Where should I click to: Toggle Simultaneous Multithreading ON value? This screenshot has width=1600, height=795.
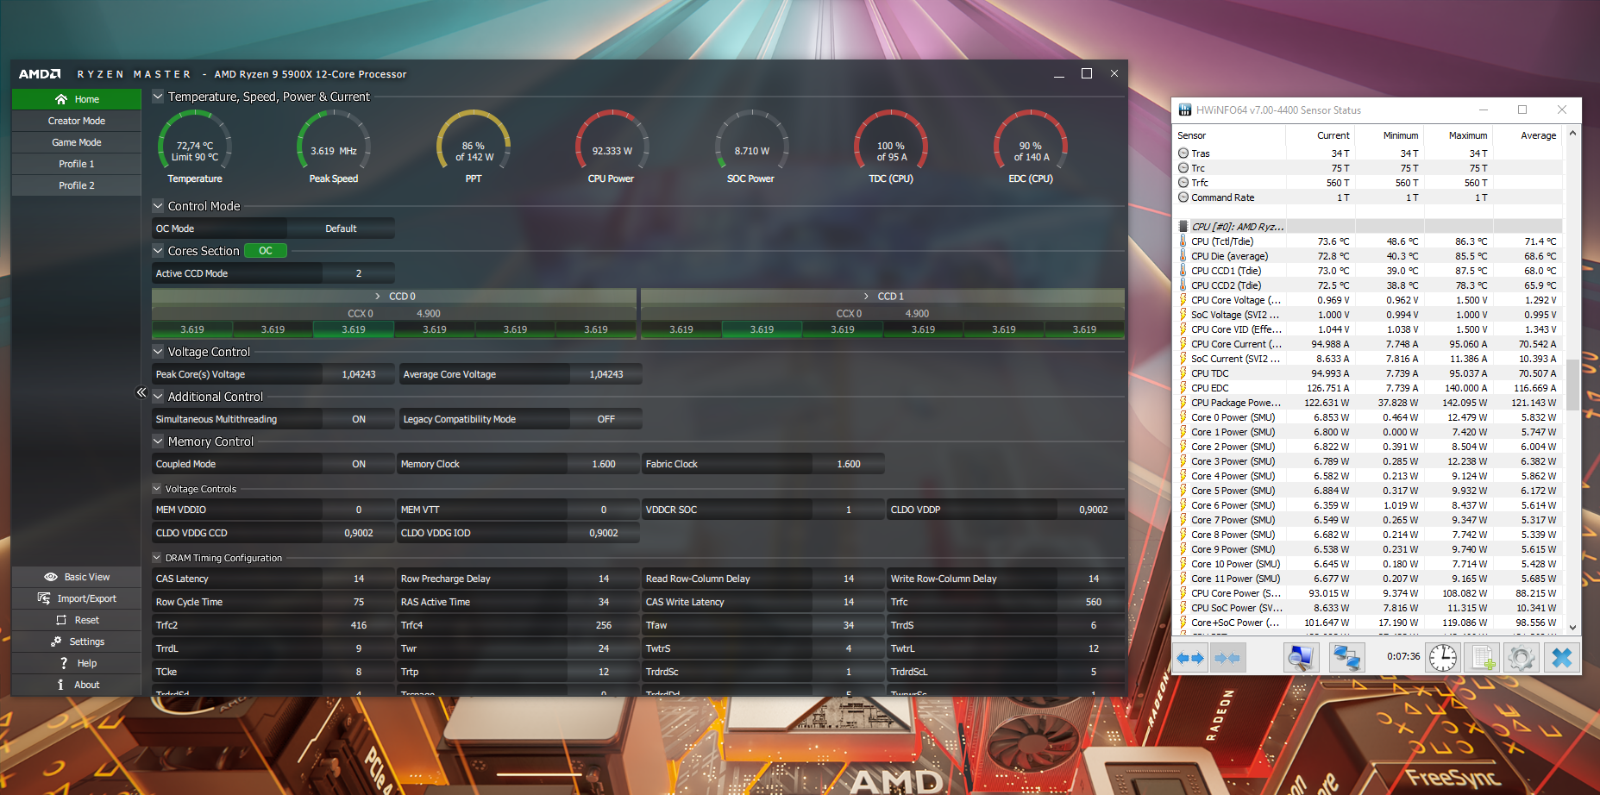coord(359,419)
